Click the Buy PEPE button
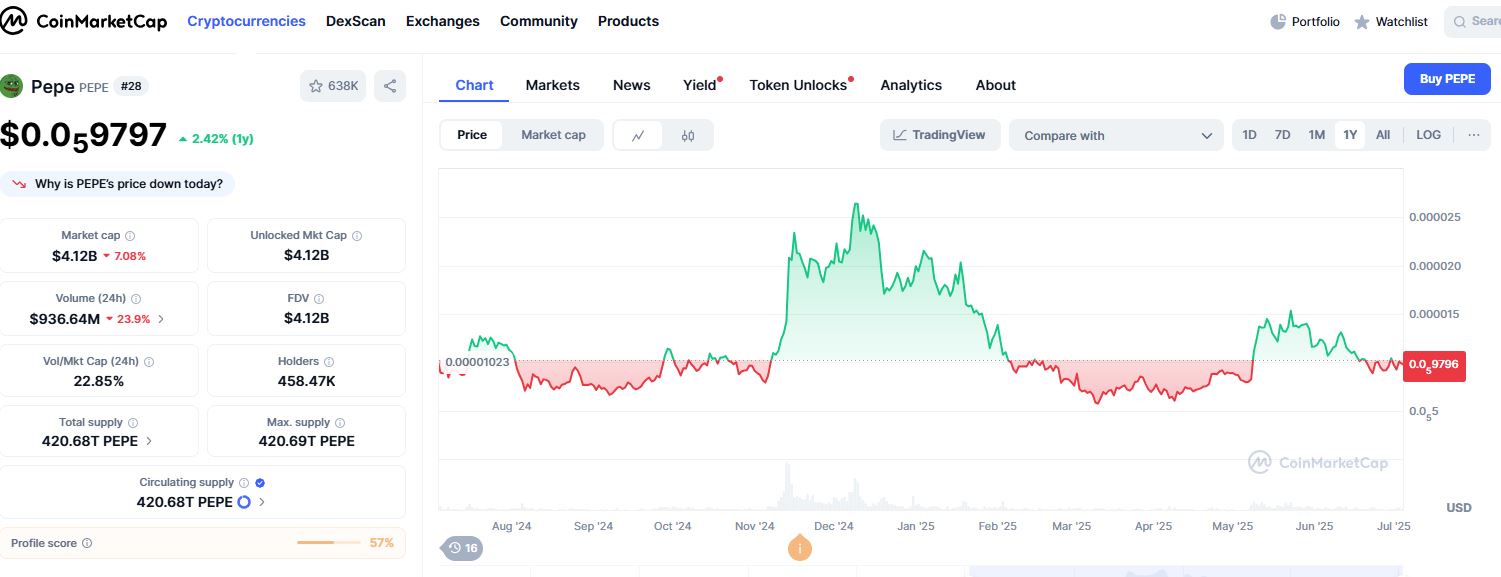 pyautogui.click(x=1447, y=79)
